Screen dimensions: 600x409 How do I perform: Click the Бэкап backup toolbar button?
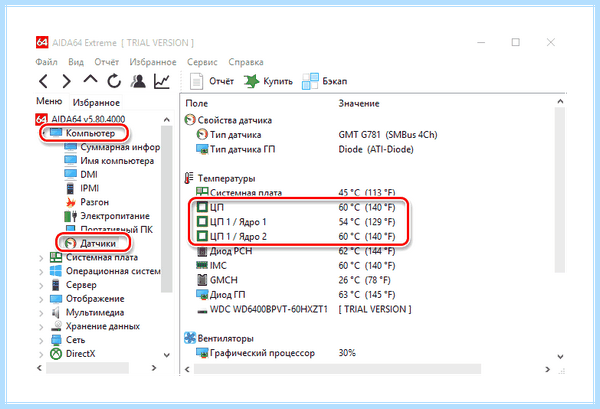(x=325, y=81)
